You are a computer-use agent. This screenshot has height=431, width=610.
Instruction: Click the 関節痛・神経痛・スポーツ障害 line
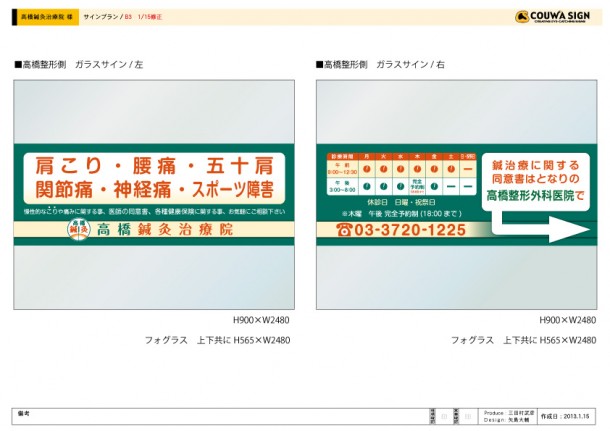click(154, 189)
